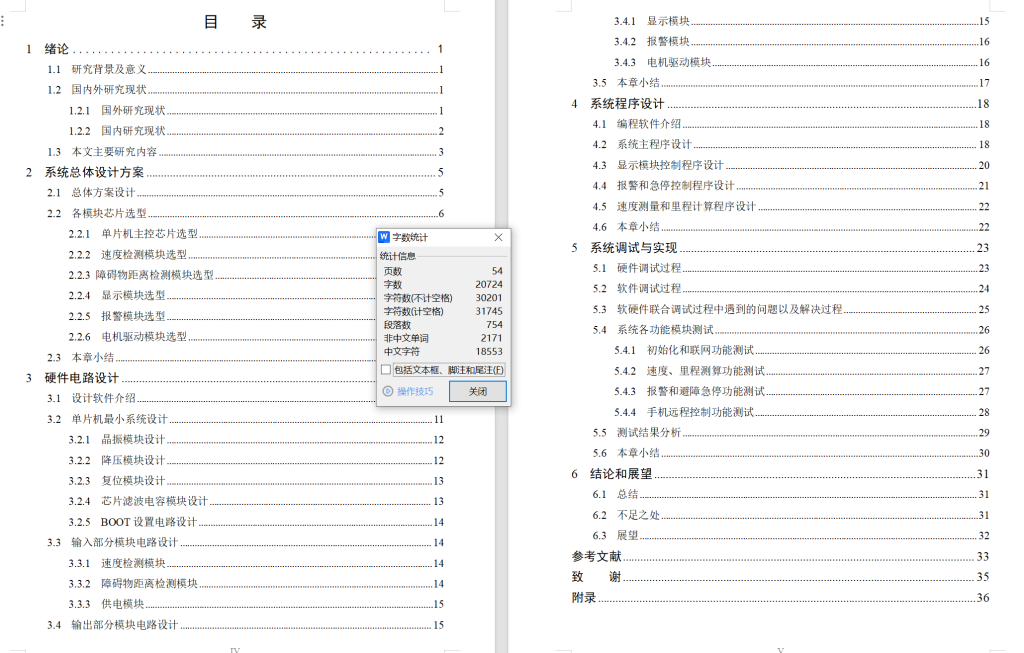The height and width of the screenshot is (653, 1024).
Task: Click the 关闭 button in the word count dialog
Action: coord(477,391)
